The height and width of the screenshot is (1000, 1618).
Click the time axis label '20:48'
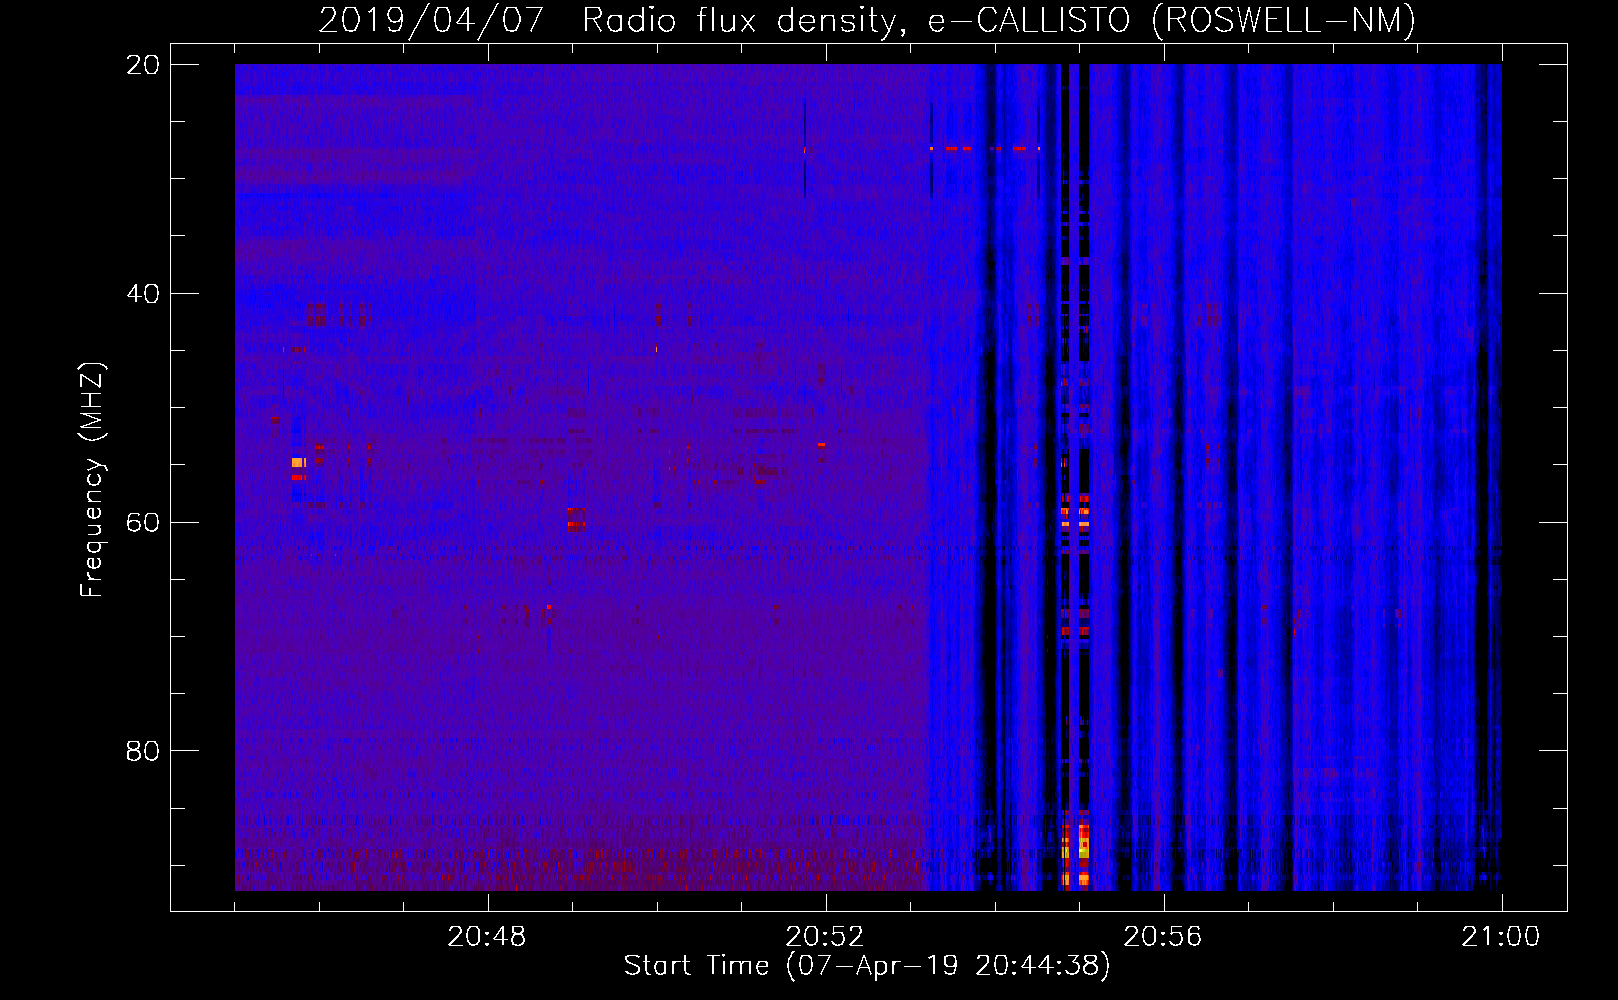pyautogui.click(x=487, y=937)
